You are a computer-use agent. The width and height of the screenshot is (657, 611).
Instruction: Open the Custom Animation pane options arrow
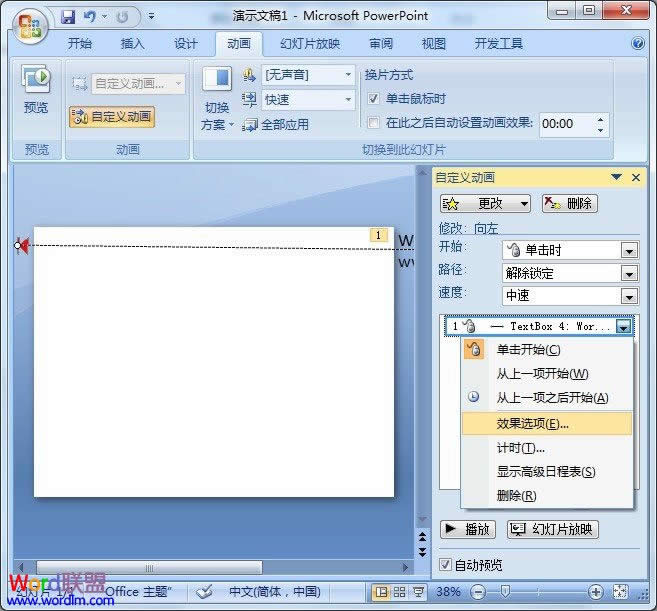[616, 177]
